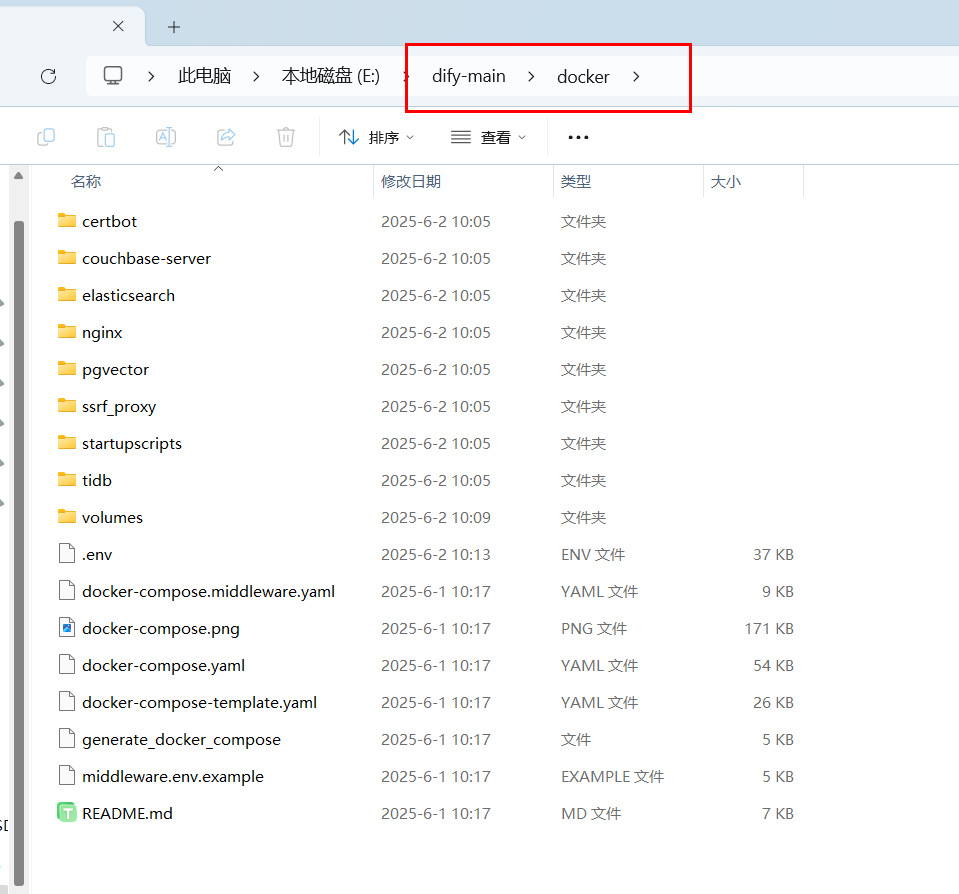Select the elasticsearch folder name

click(128, 295)
